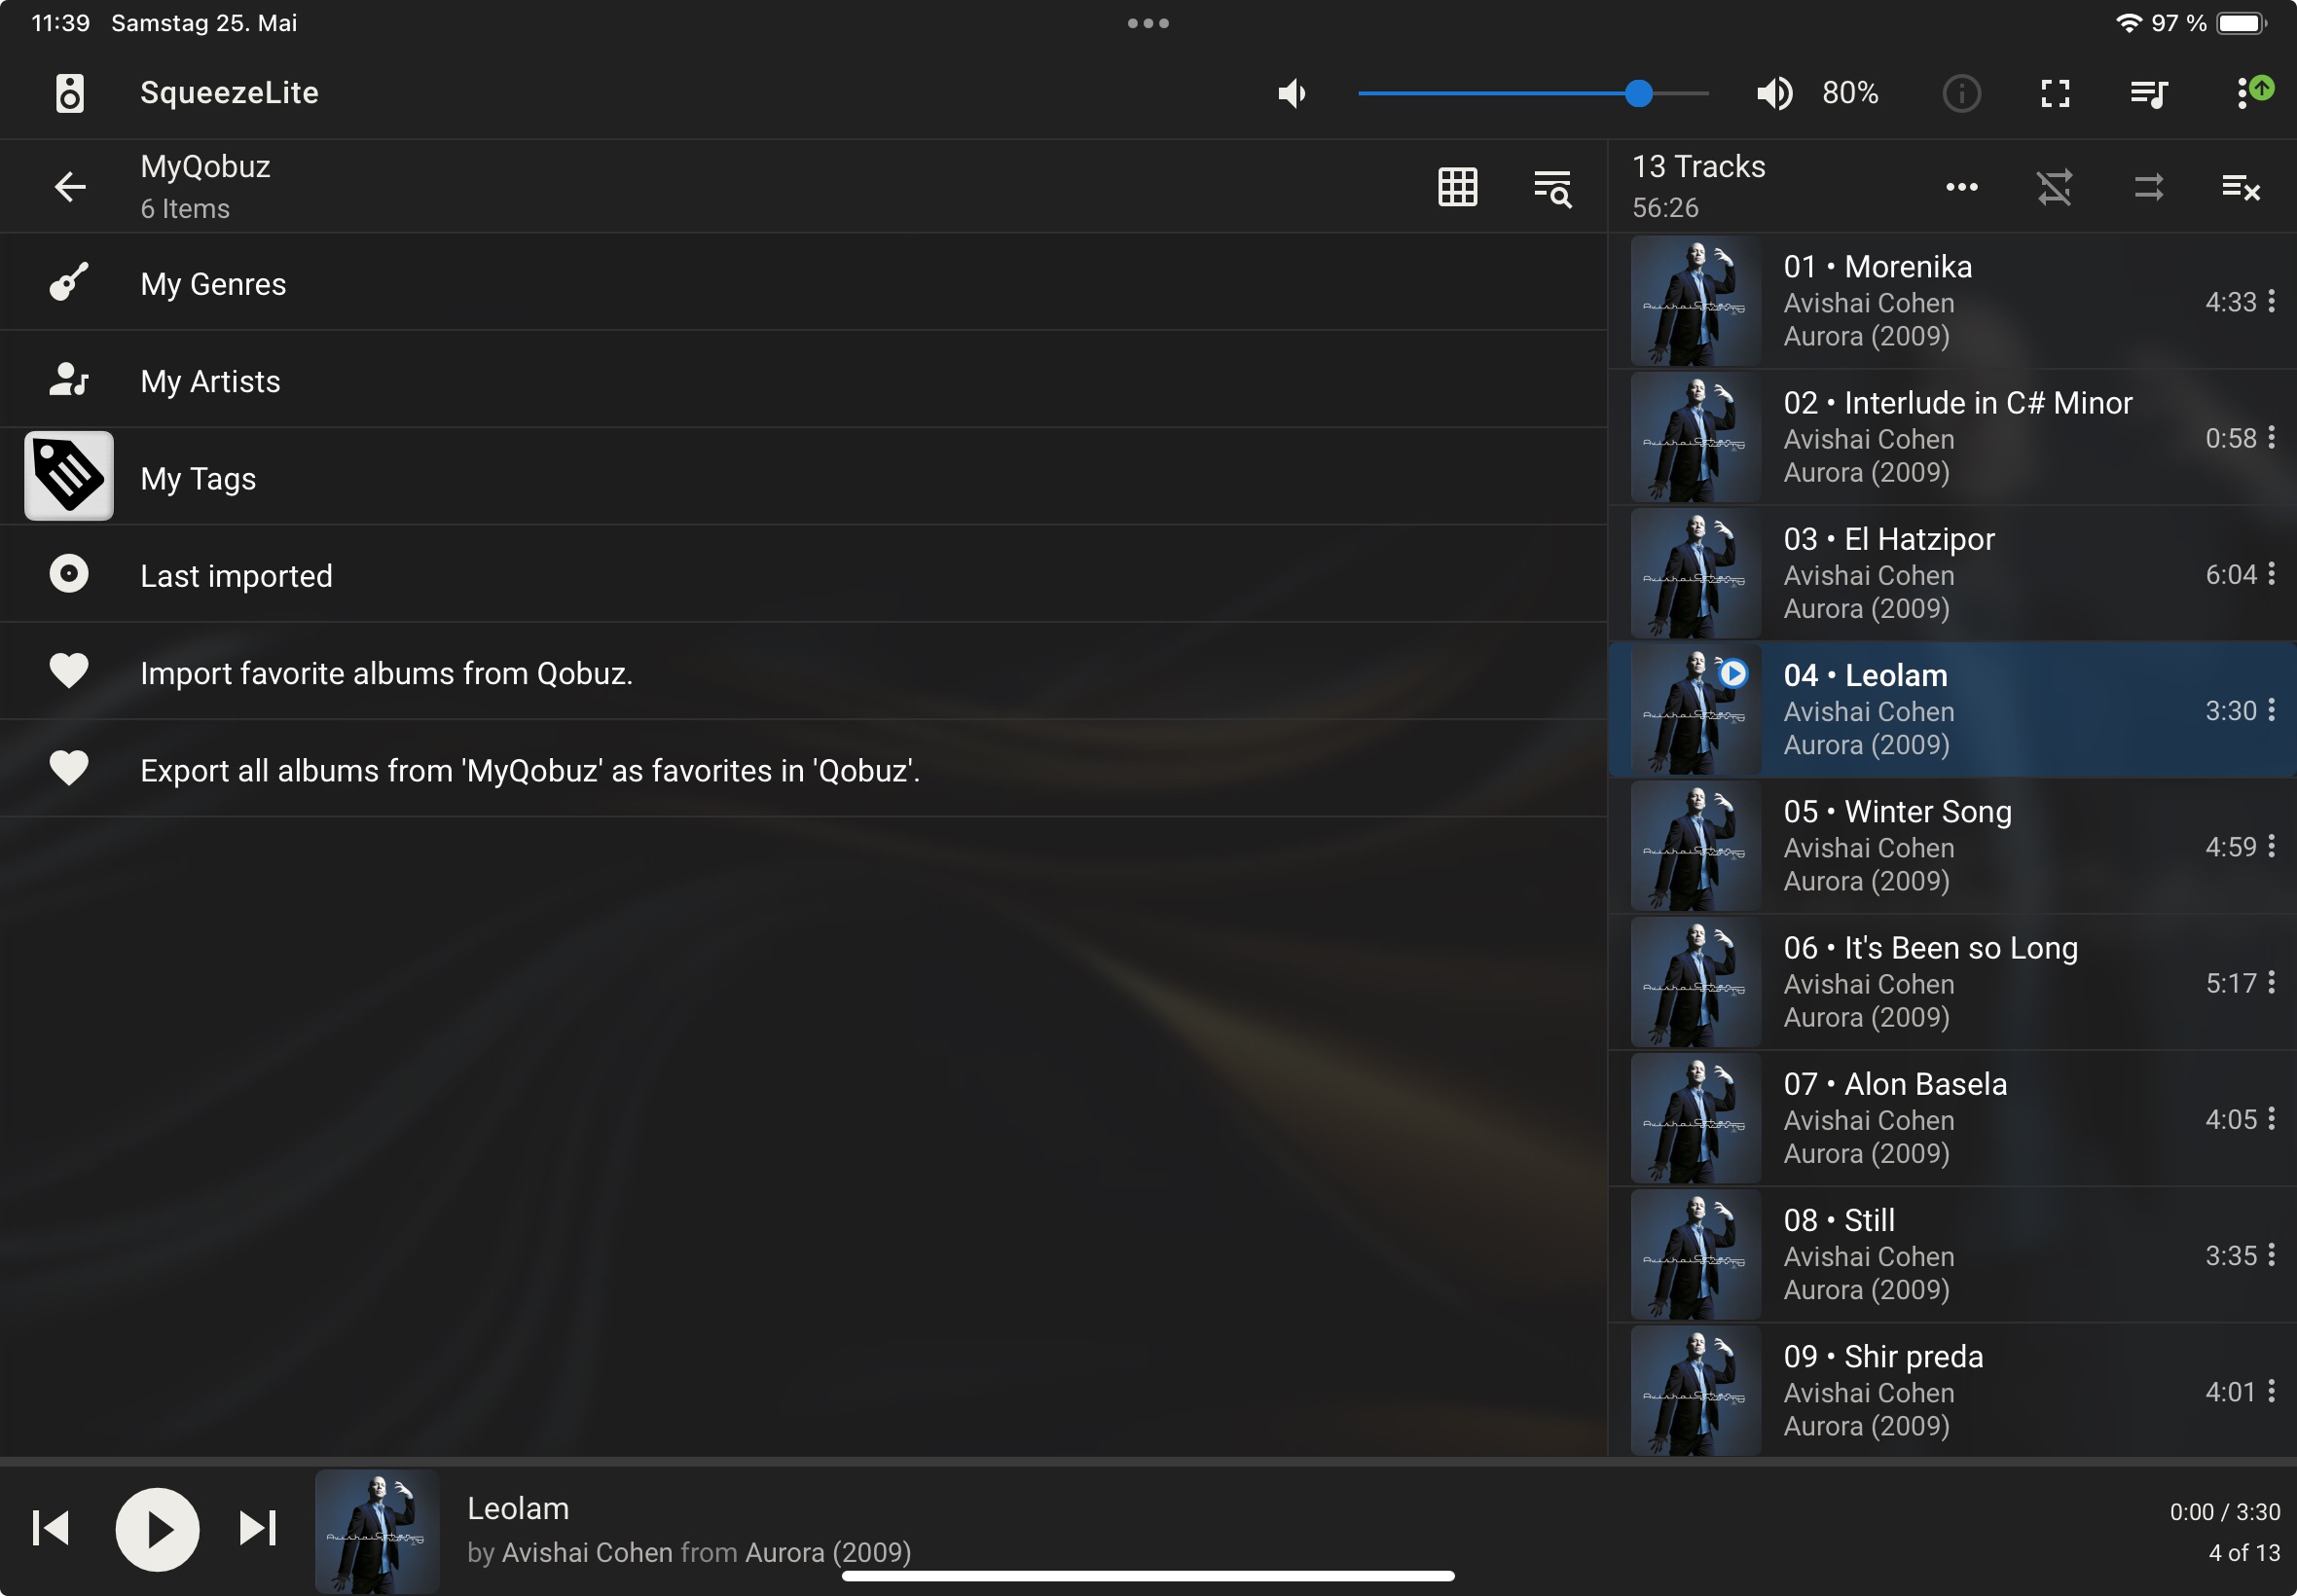
Task: Click Export all albums as favorites entry
Action: [530, 770]
